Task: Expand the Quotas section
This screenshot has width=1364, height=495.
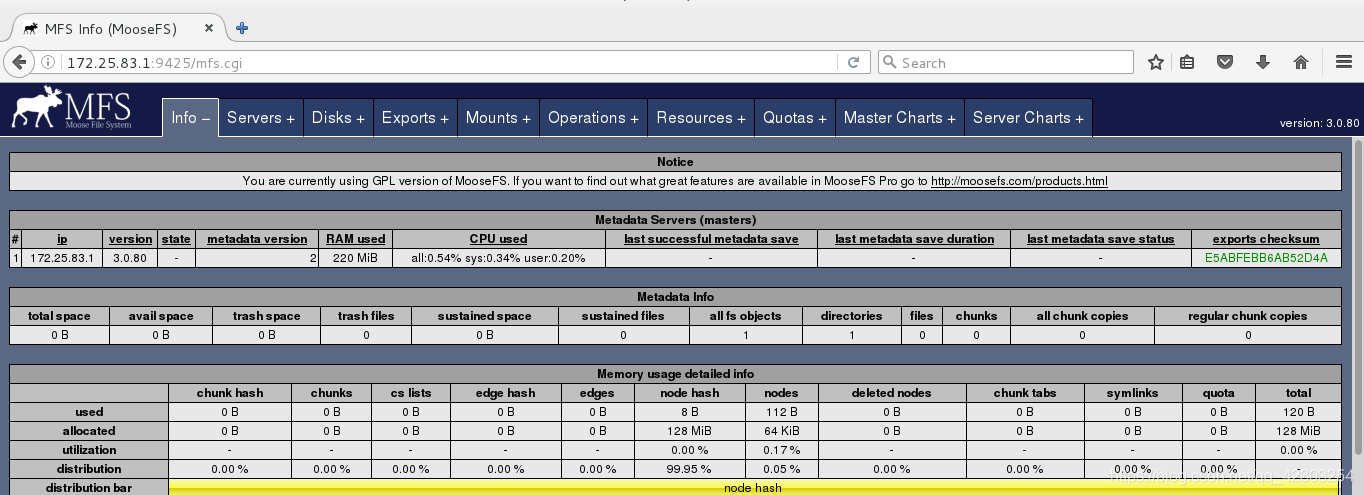Action: coord(795,118)
